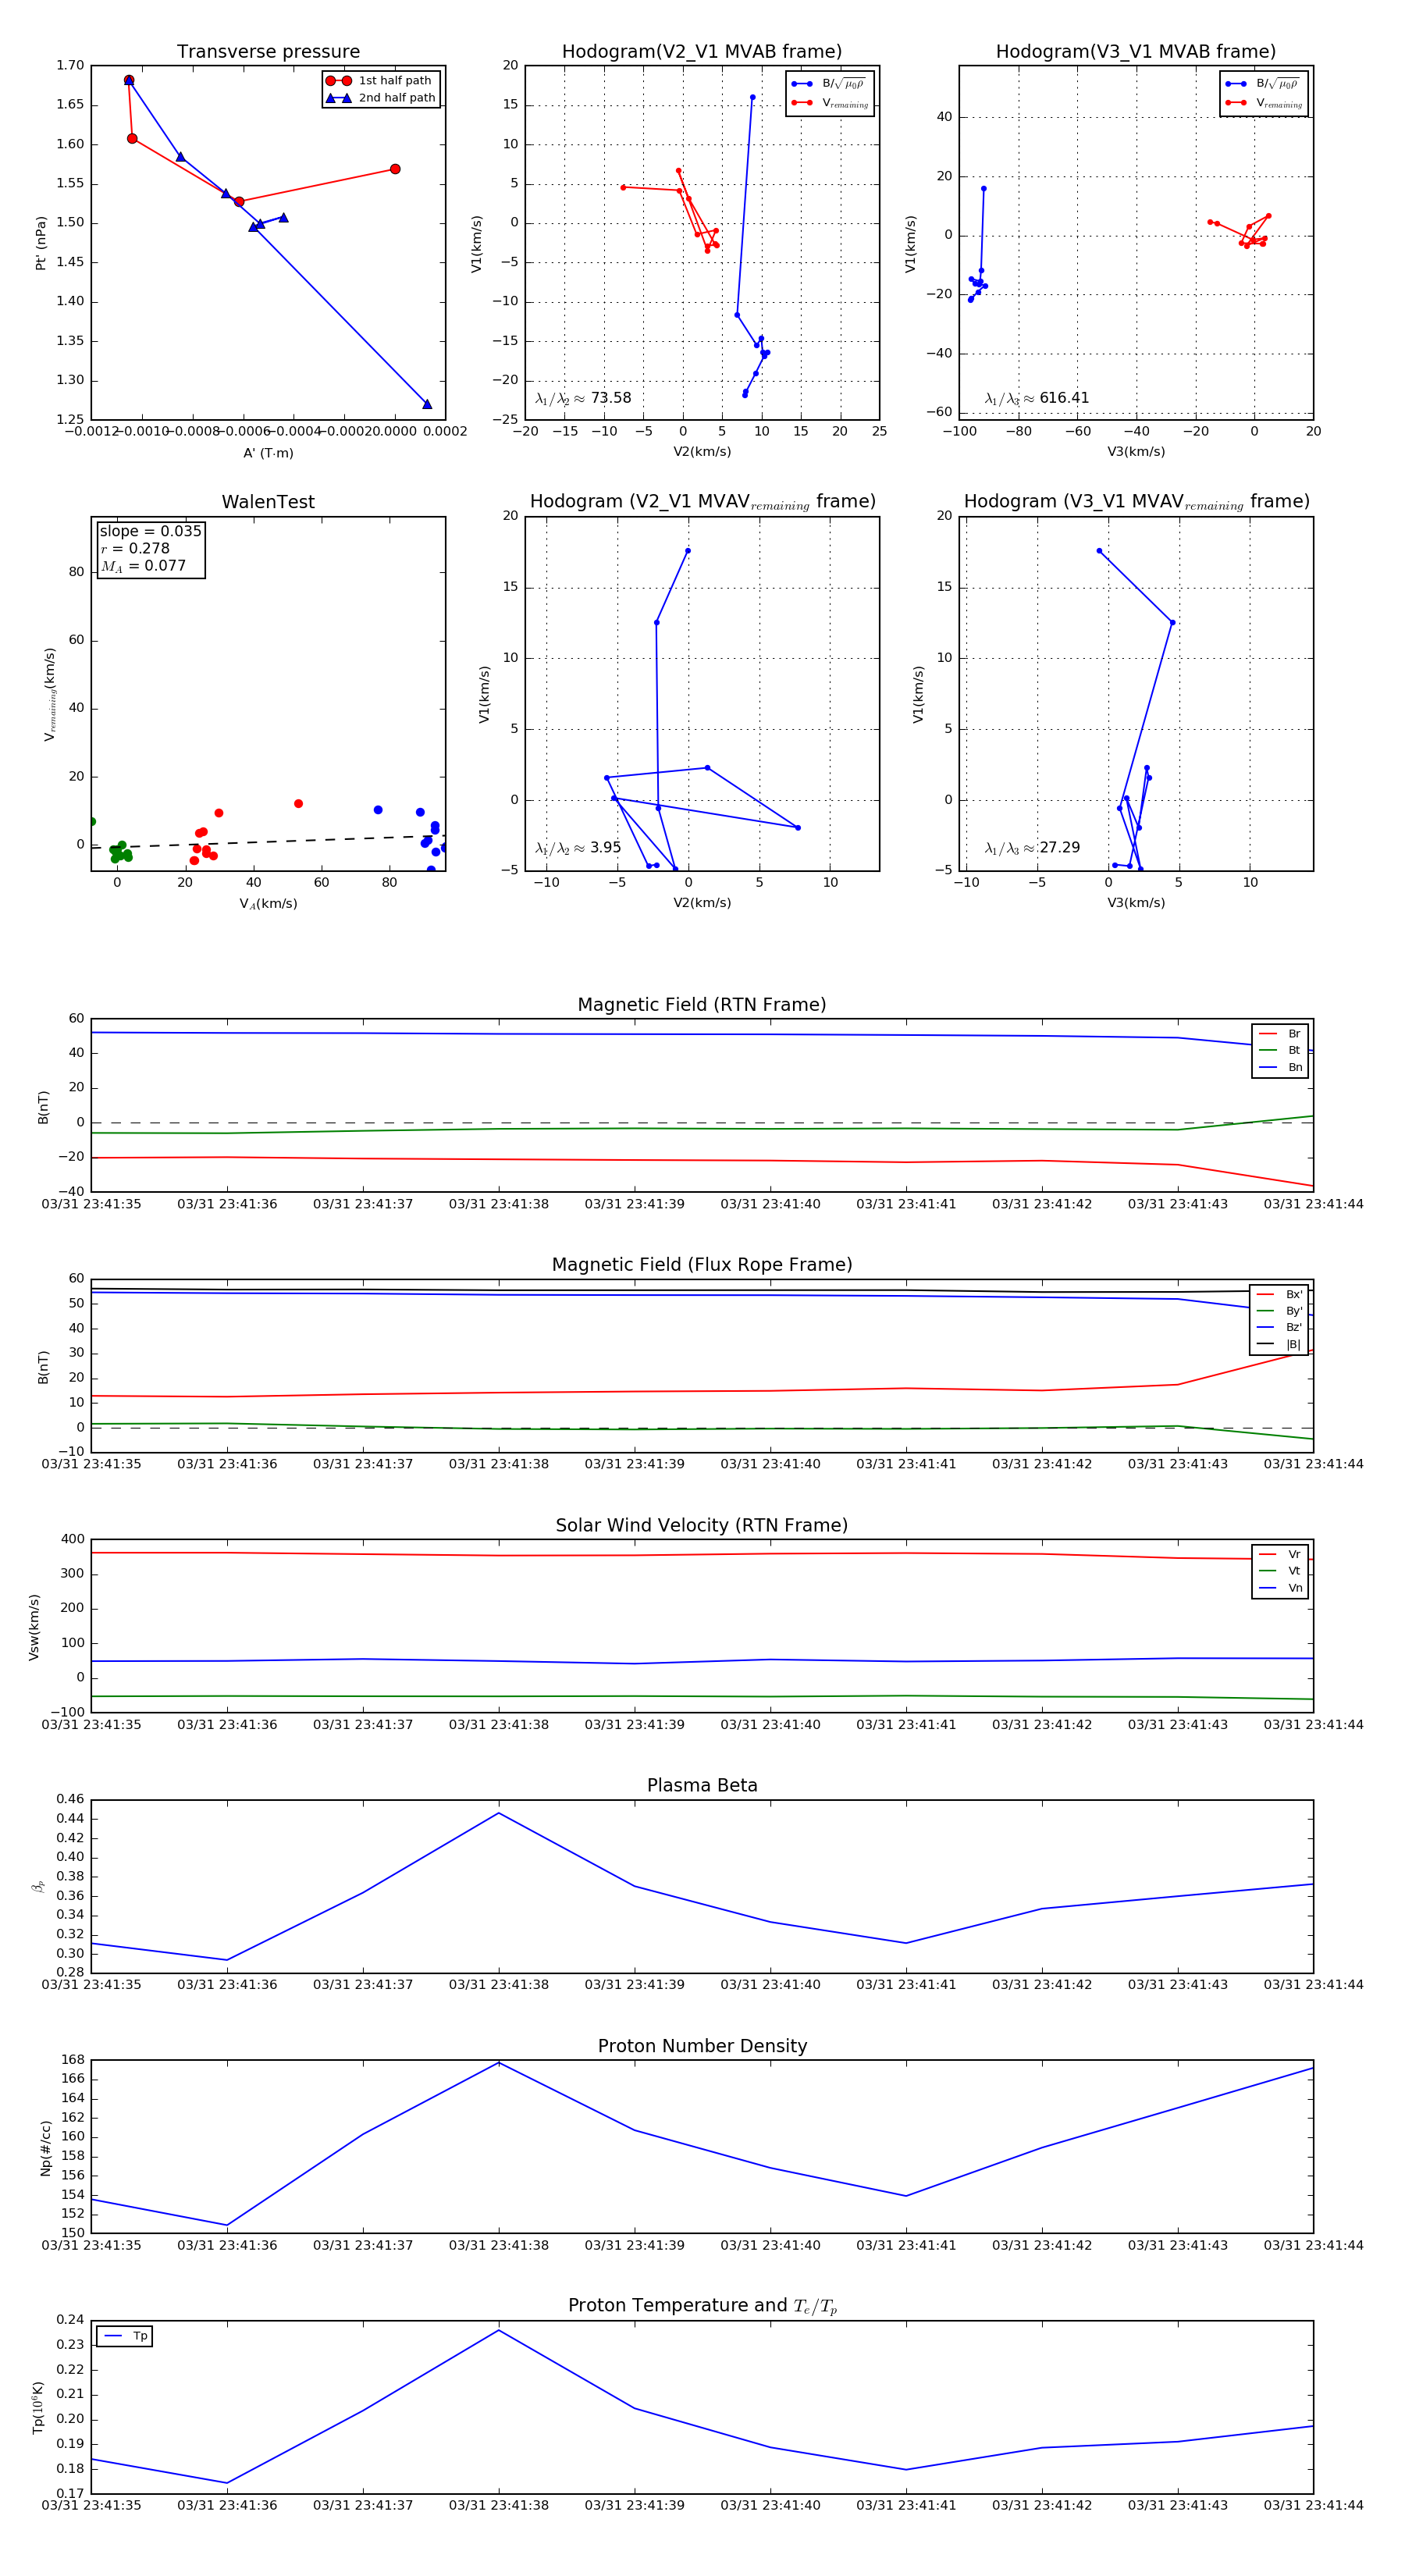This screenshot has height=2576, width=1405.
Task: Select the "M_A = 0.077" annotation
Action: tap(143, 566)
